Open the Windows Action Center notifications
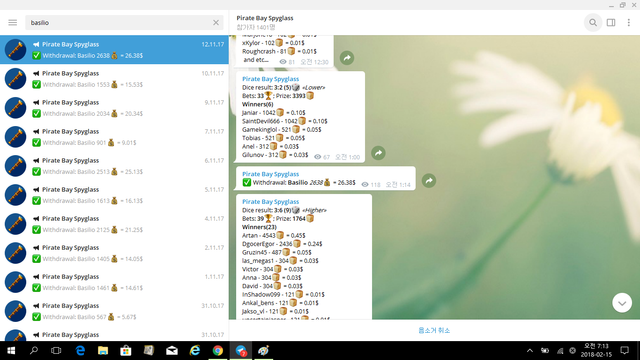The height and width of the screenshot is (360, 640). (x=624, y=351)
